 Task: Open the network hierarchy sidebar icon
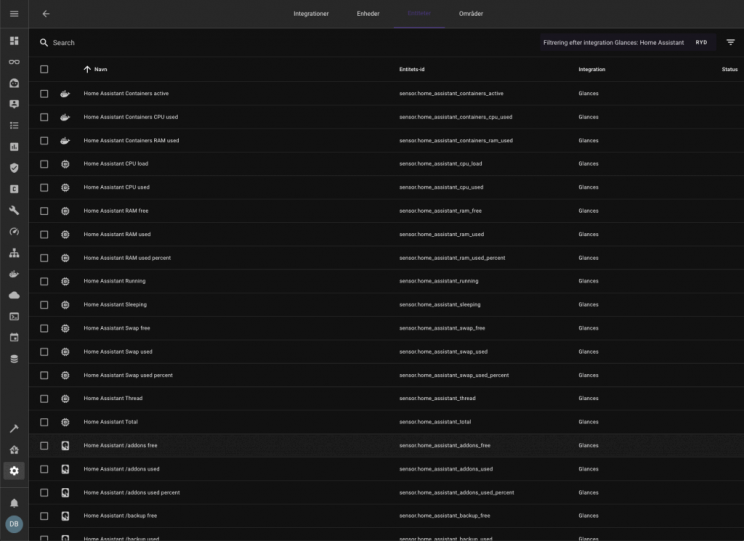14,252
